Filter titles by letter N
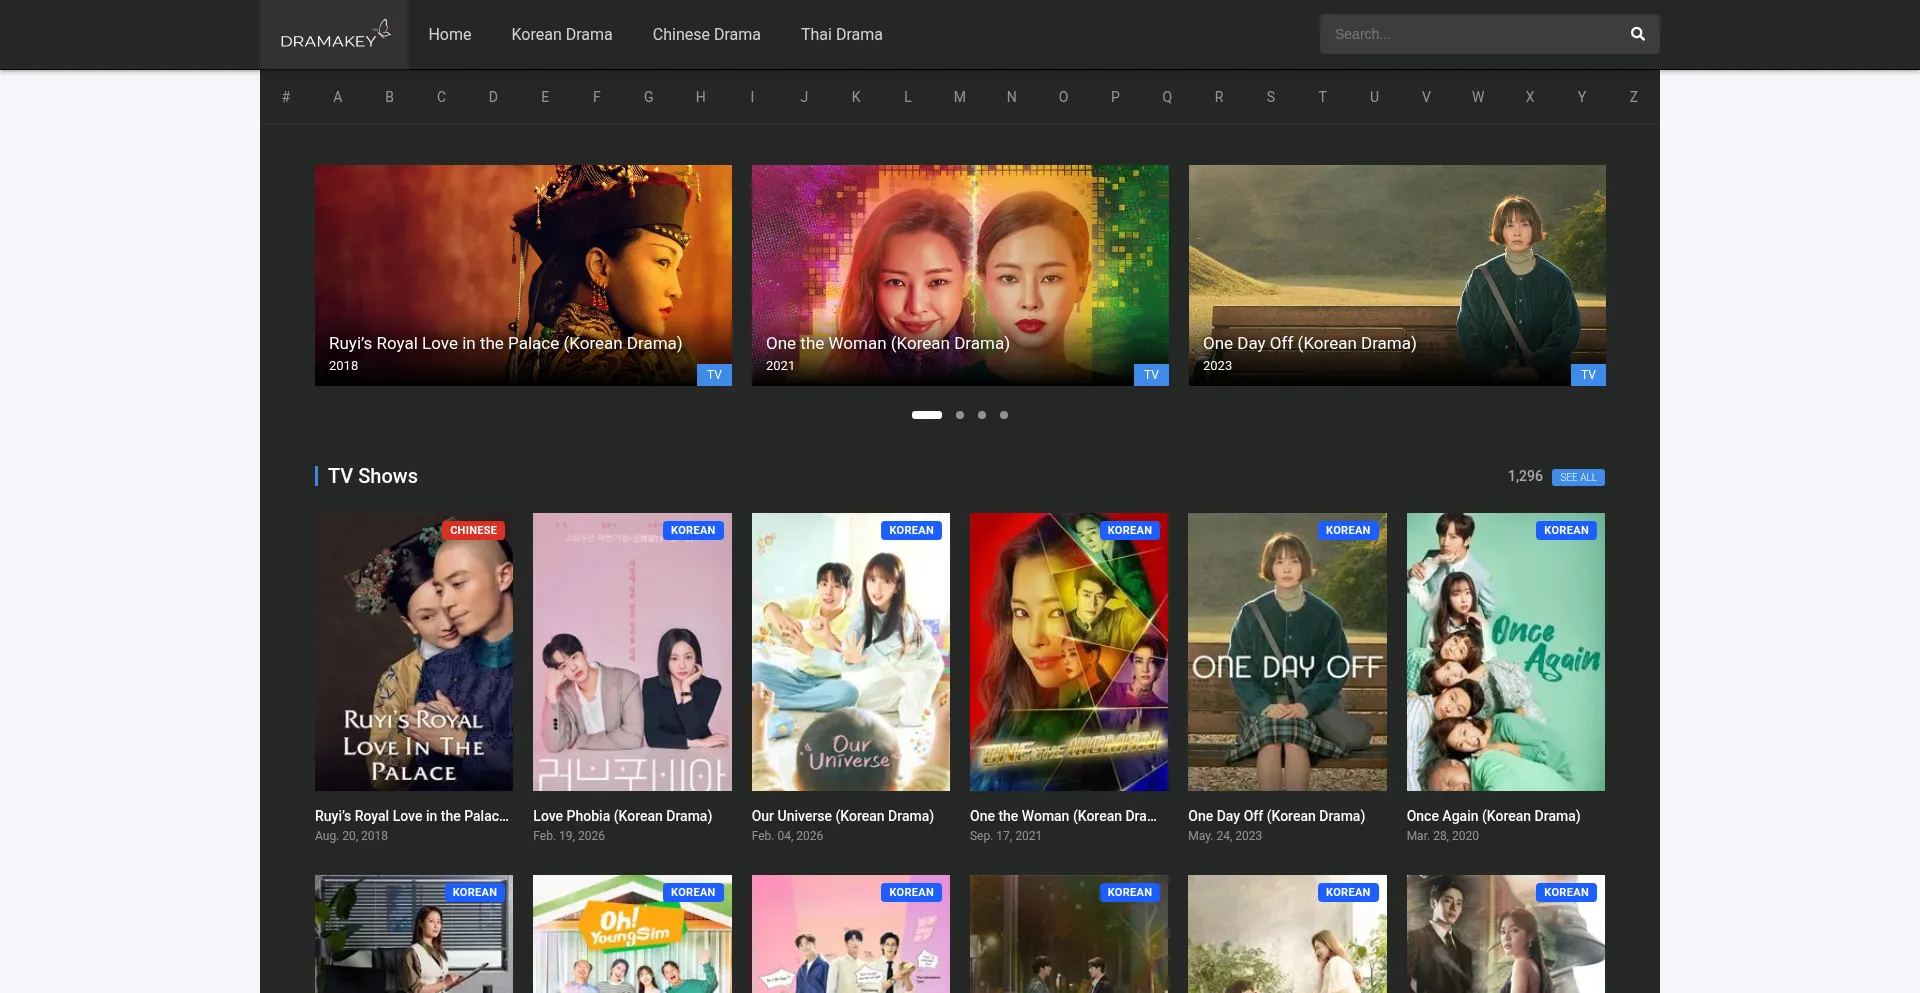Viewport: 1920px width, 993px height. click(x=1012, y=97)
